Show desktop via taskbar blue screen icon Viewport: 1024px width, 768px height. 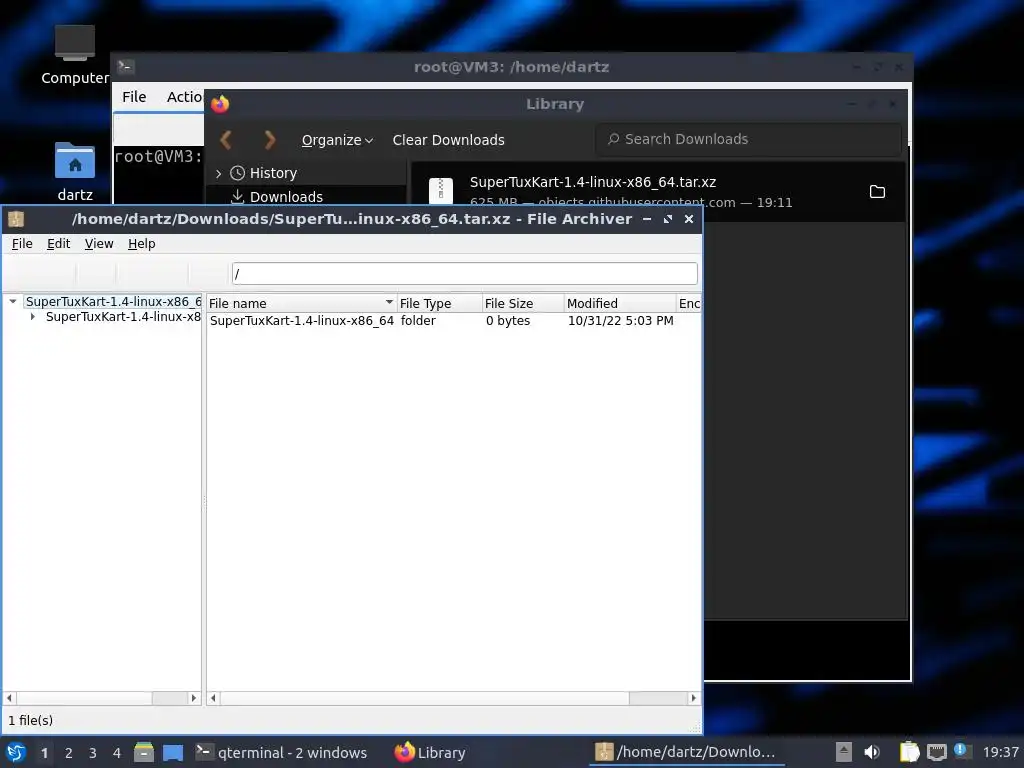pos(173,752)
